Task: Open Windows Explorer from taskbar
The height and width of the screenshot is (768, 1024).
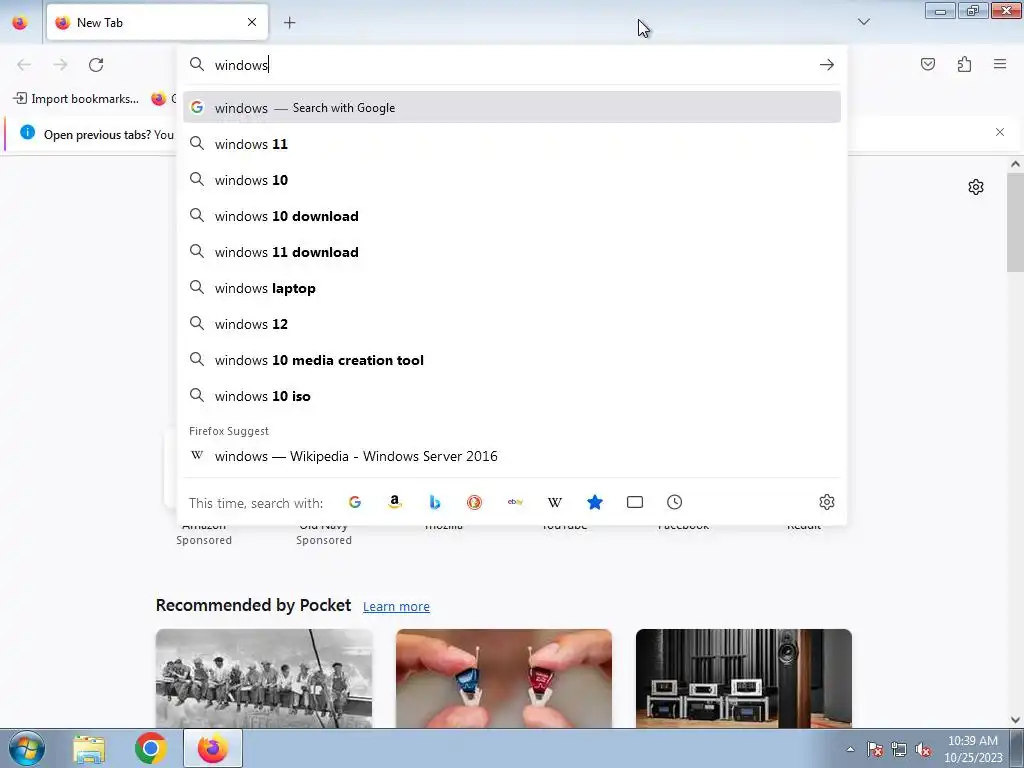Action: [x=89, y=749]
